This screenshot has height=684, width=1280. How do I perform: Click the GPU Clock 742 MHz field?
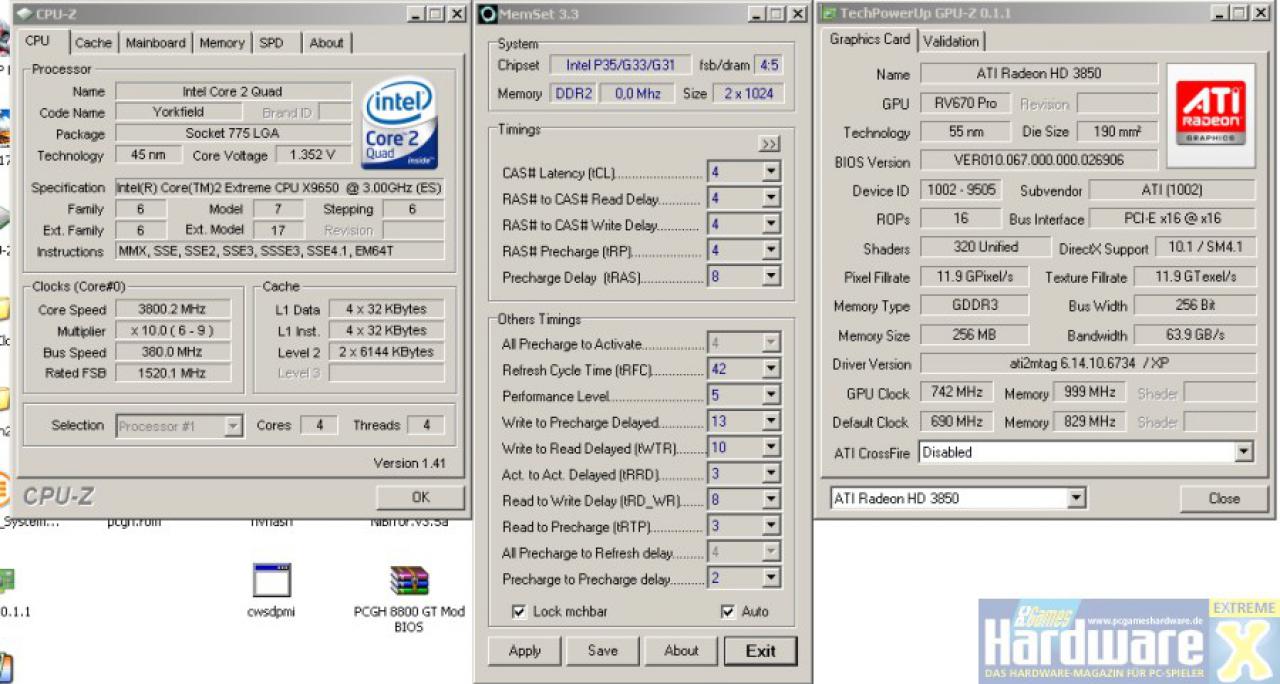tap(957, 393)
